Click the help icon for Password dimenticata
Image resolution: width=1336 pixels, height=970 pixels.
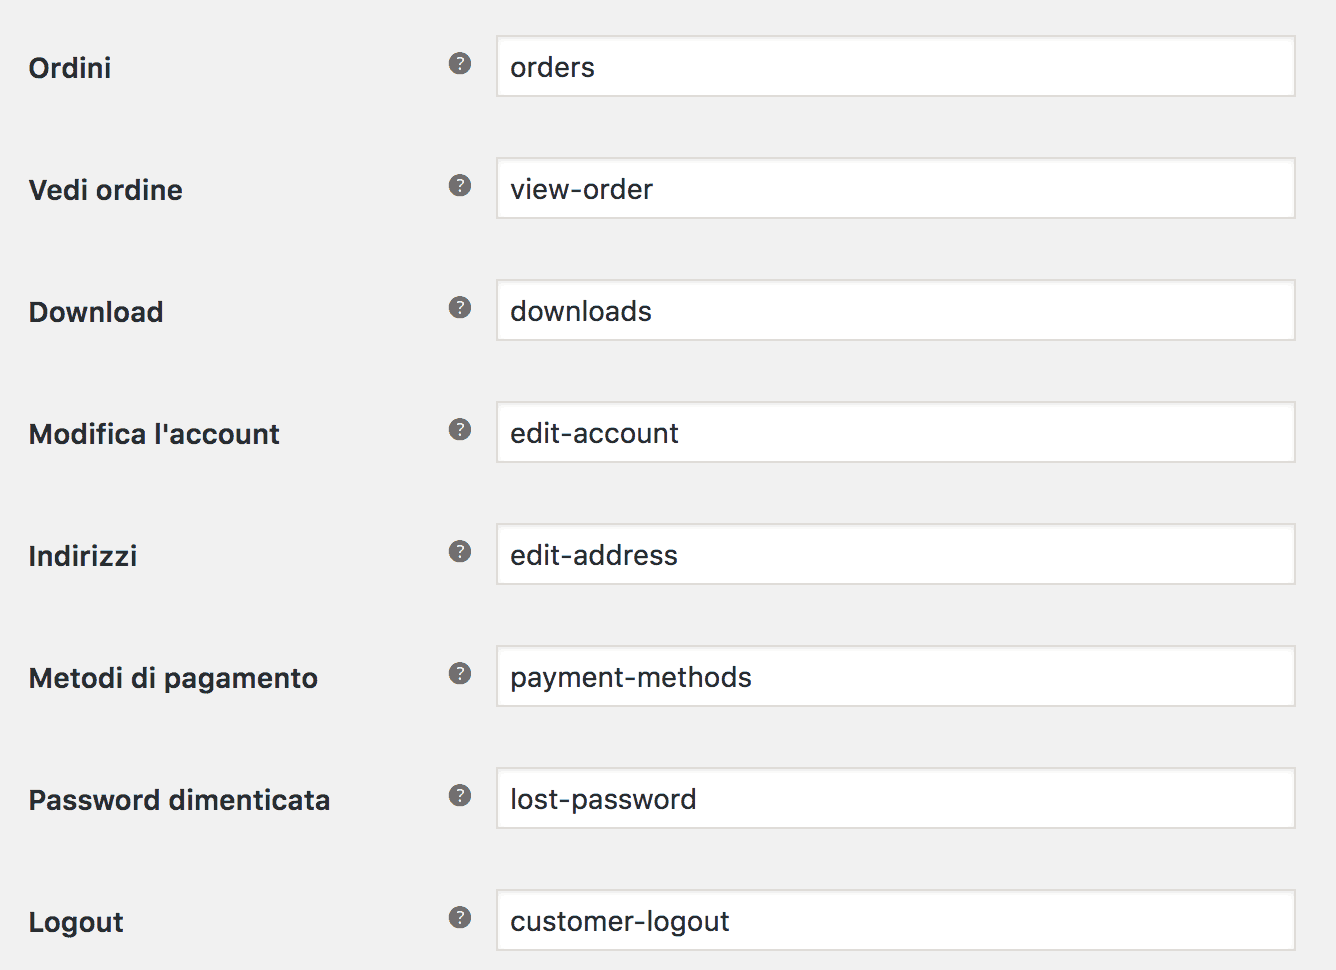(460, 796)
